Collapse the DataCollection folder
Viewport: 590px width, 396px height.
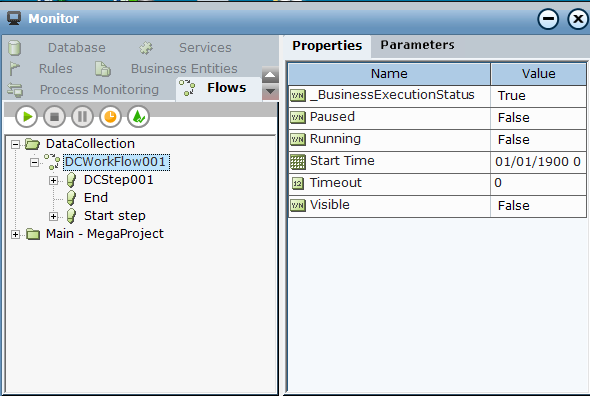point(15,144)
